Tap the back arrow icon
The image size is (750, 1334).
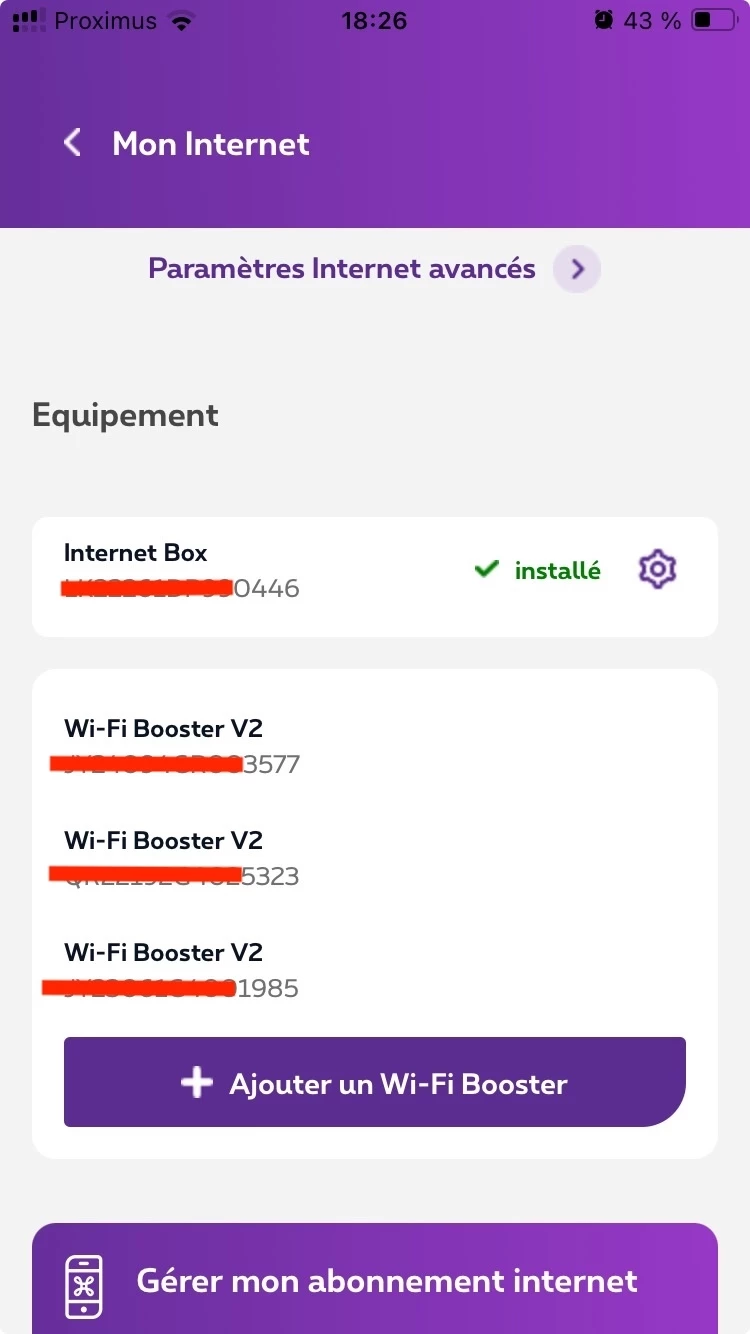pos(72,143)
